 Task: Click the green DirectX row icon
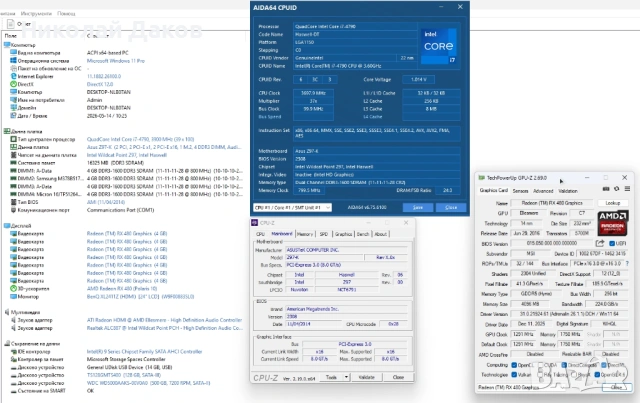(13, 84)
